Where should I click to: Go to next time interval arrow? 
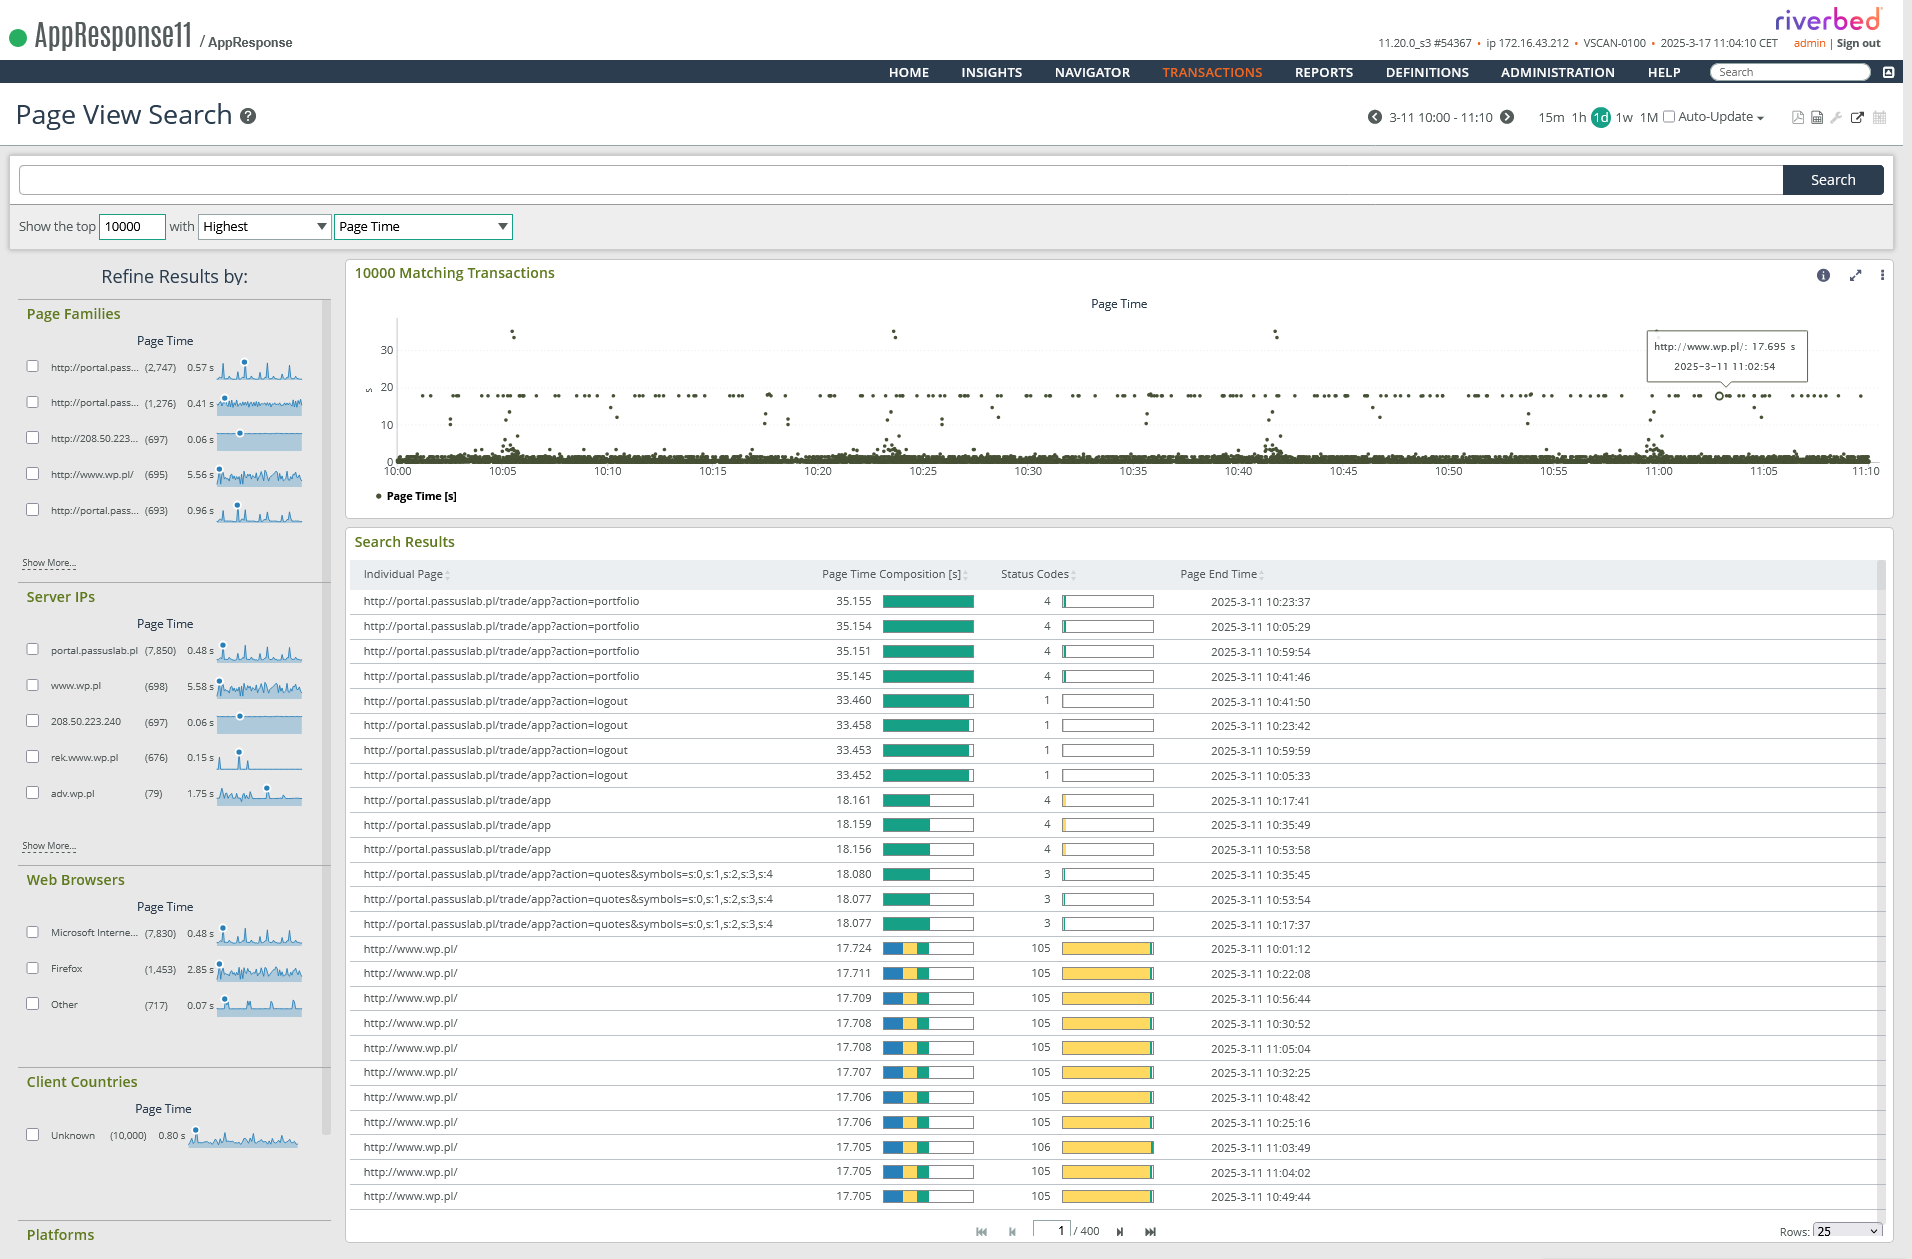click(1507, 117)
